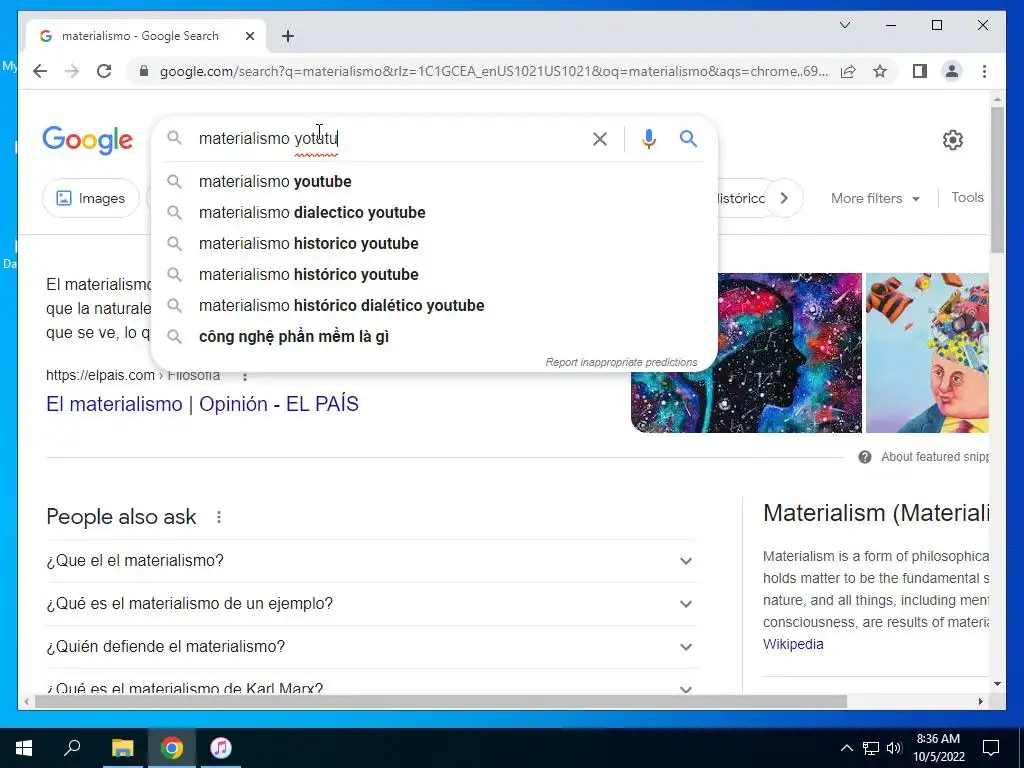Viewport: 1024px width, 768px height.
Task: Open a new tab with plus button
Action: click(x=288, y=36)
